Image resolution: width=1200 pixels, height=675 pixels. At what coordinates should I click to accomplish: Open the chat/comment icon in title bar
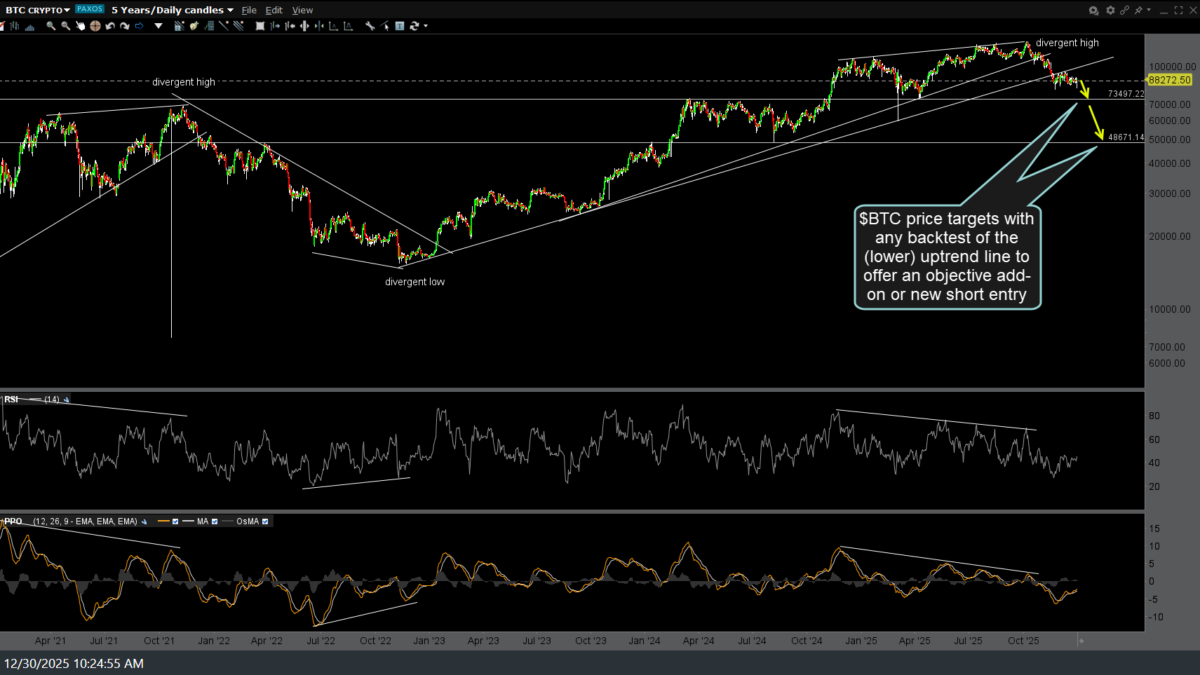coord(1093,10)
